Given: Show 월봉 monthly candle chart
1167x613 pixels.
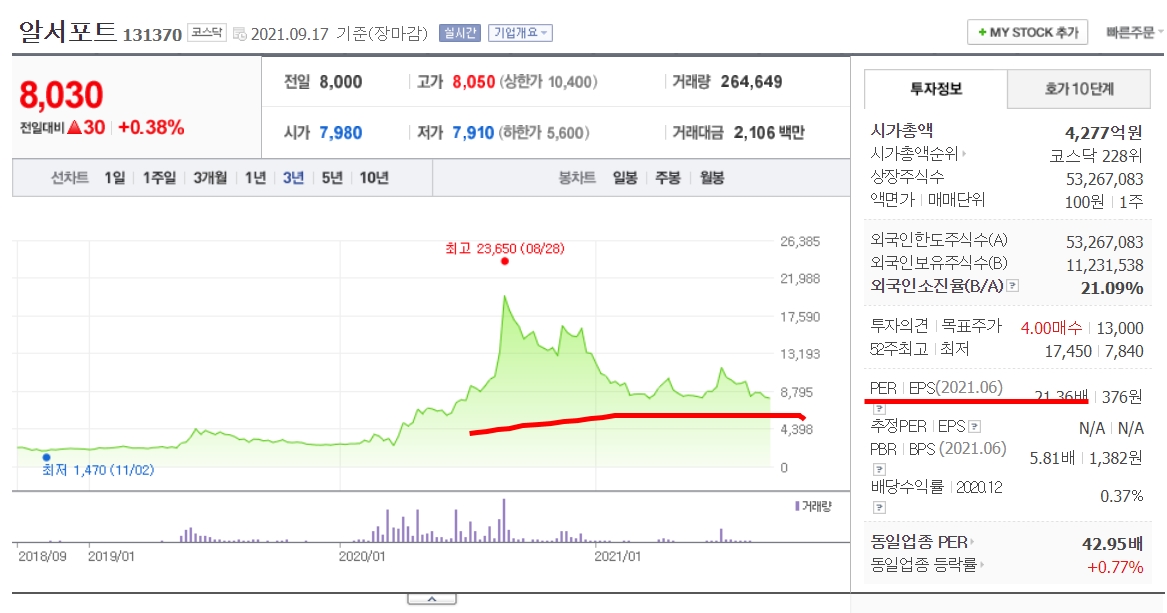Looking at the screenshot, I should click(712, 178).
